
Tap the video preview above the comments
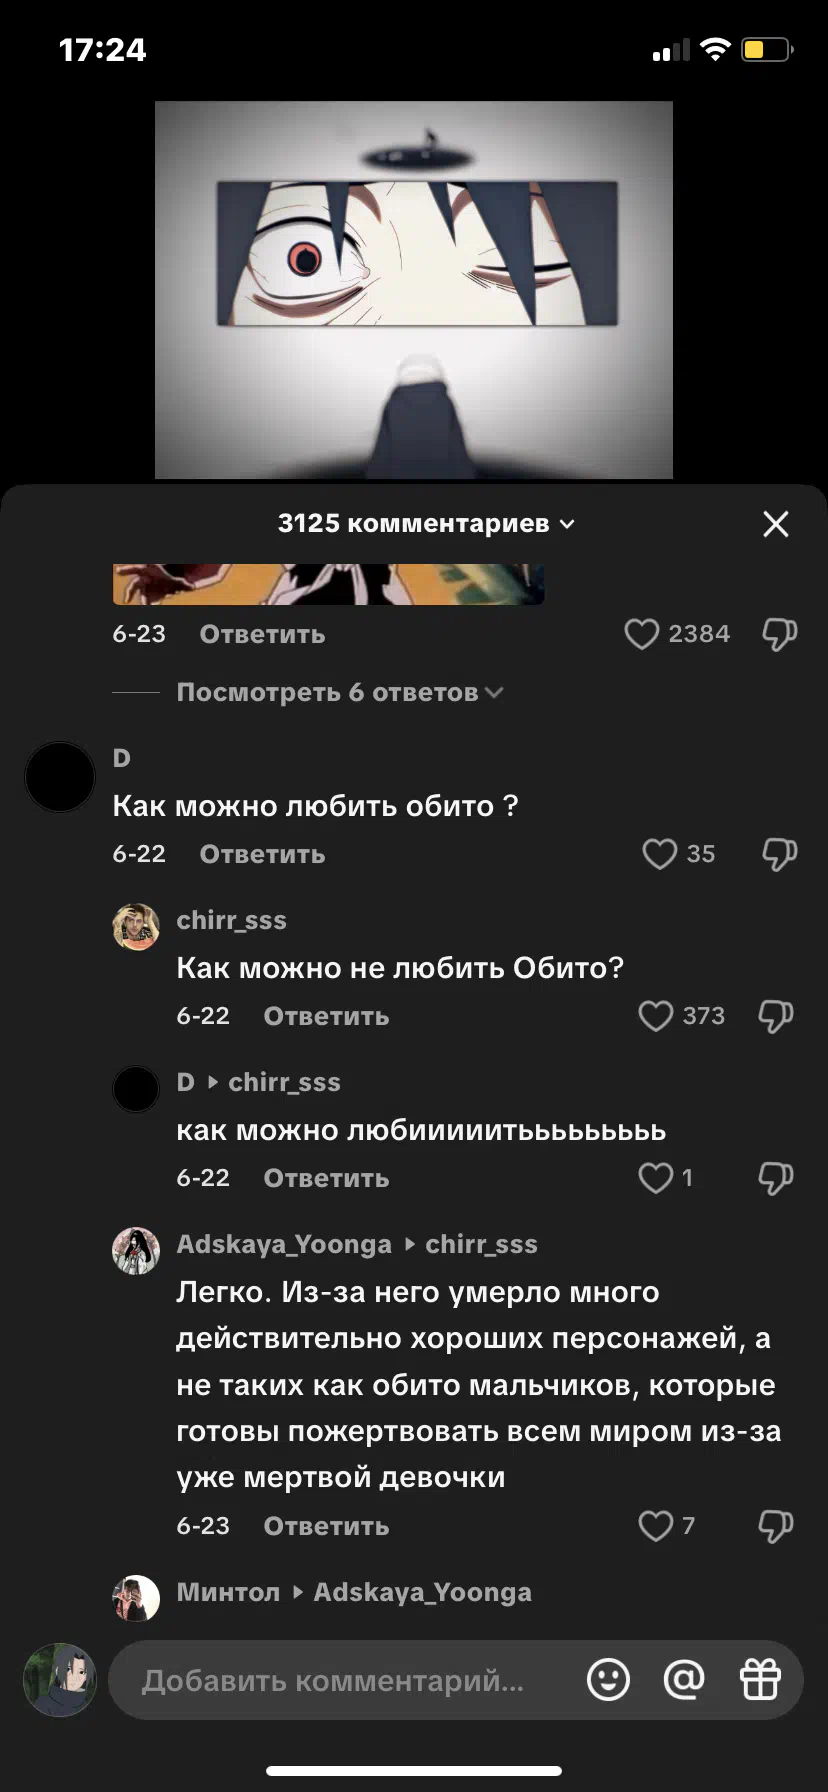coord(414,290)
